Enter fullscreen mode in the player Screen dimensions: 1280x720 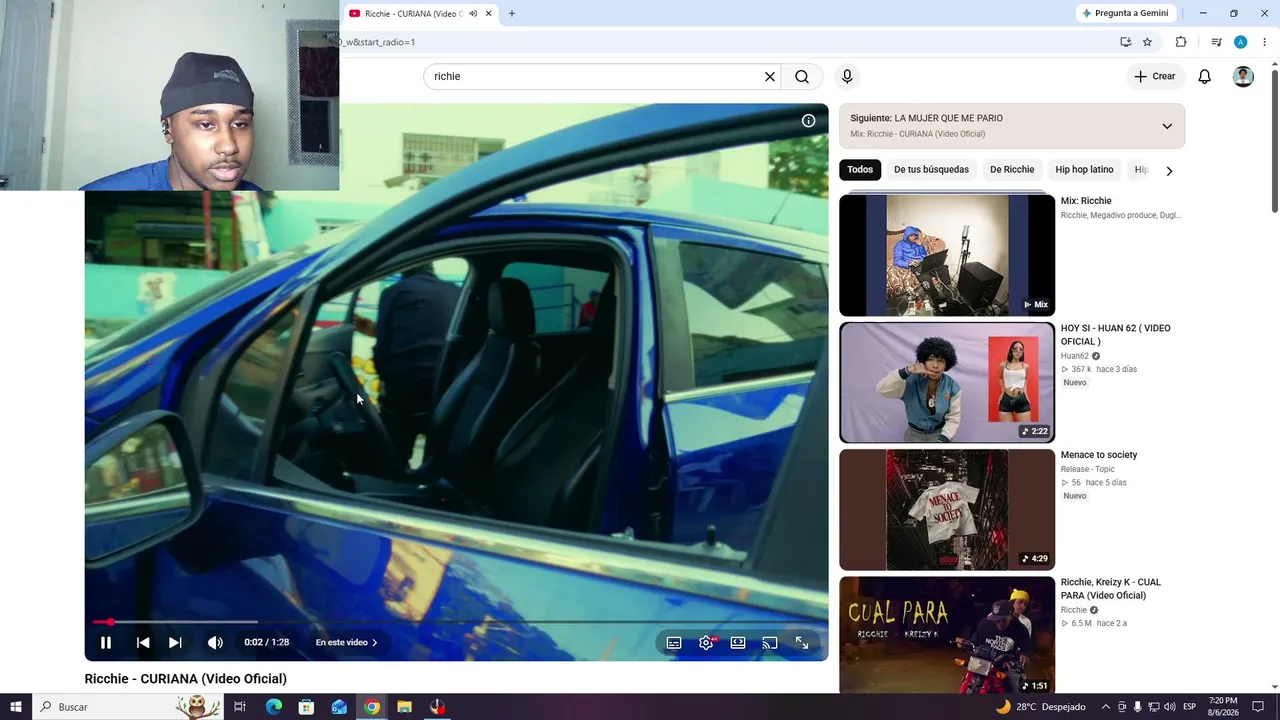[x=802, y=643]
